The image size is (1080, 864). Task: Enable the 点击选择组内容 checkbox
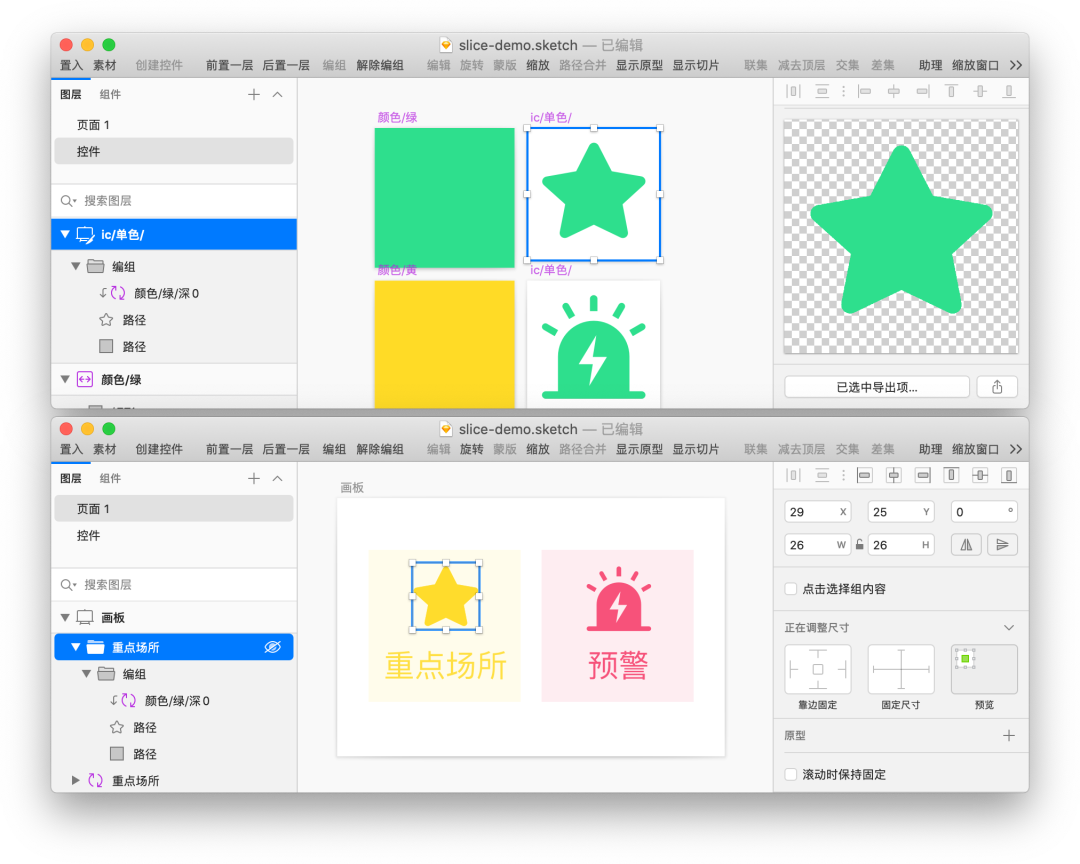pos(790,589)
